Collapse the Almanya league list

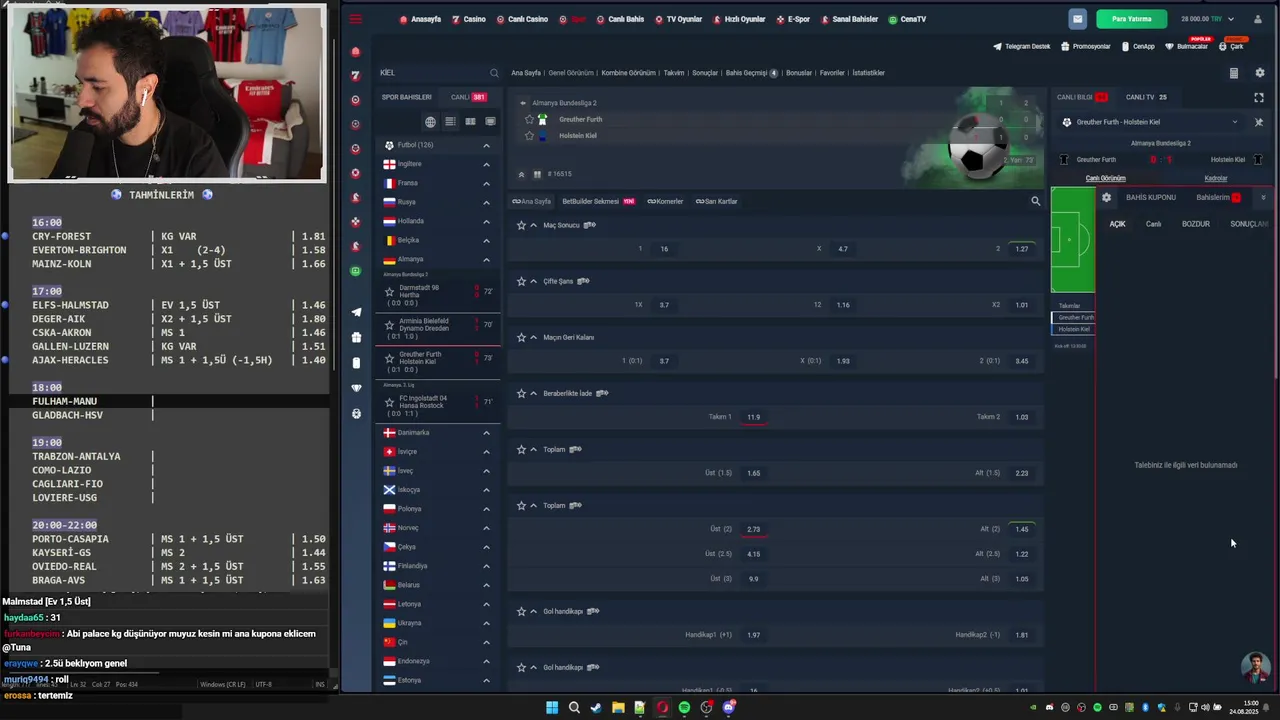(486, 259)
